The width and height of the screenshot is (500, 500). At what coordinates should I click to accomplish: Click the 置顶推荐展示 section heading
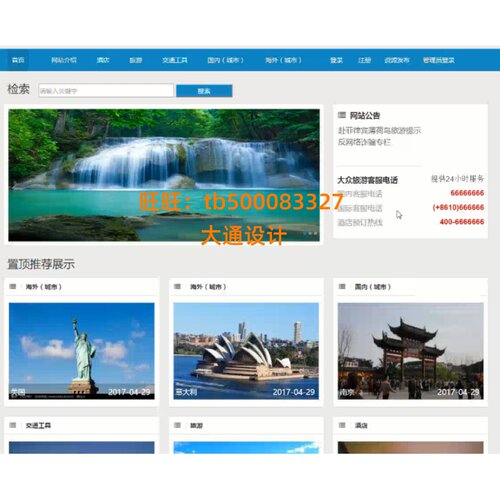41,264
